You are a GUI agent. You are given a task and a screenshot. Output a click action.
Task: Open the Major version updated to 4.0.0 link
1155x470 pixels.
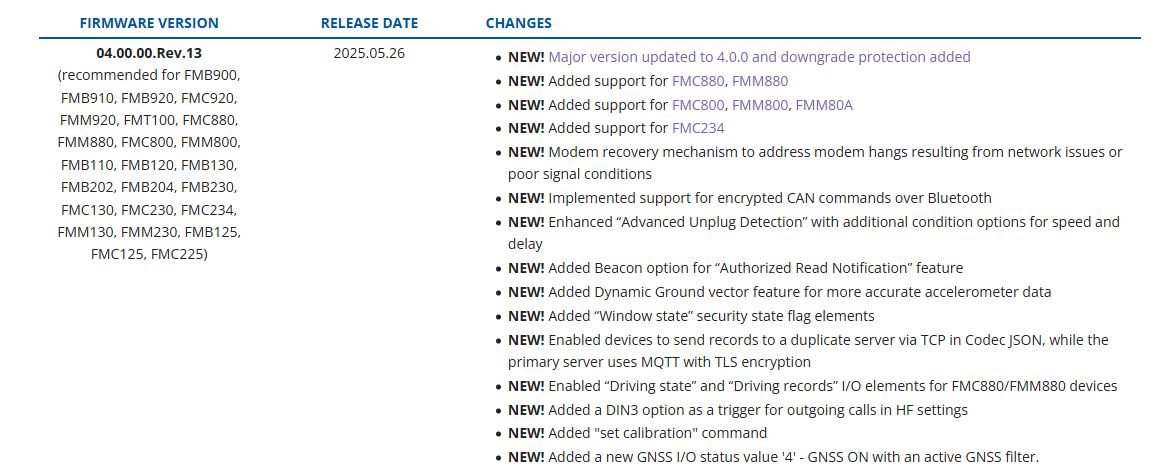(759, 57)
